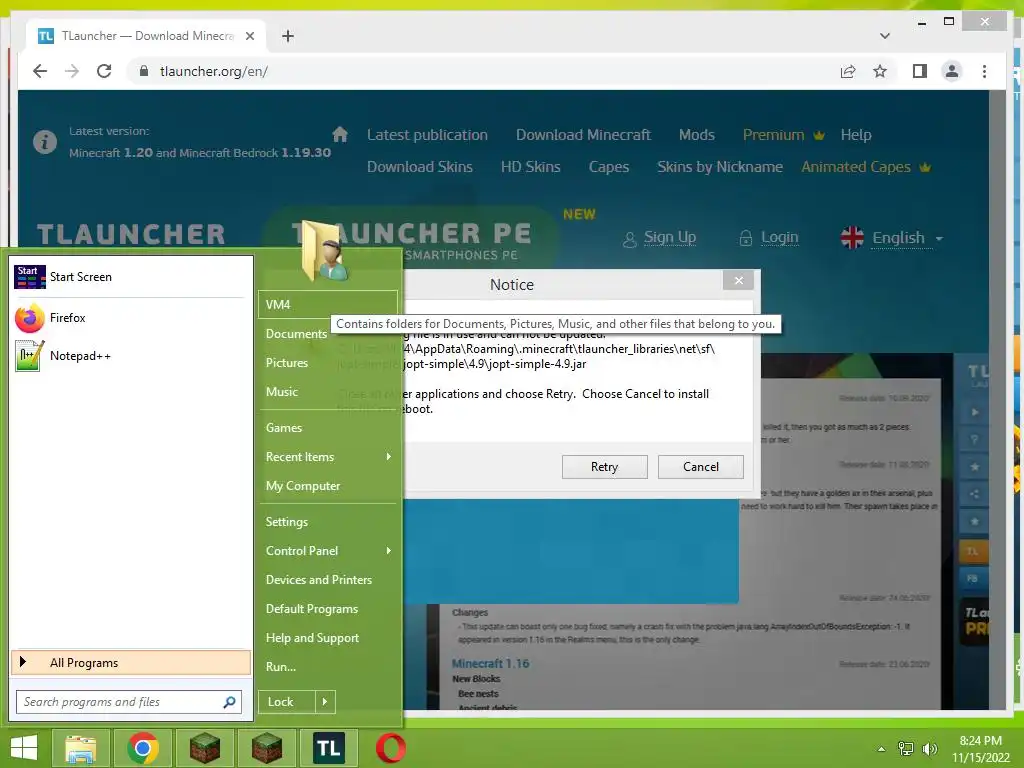
Task: Click the home icon on TLauncher site
Action: [x=340, y=134]
